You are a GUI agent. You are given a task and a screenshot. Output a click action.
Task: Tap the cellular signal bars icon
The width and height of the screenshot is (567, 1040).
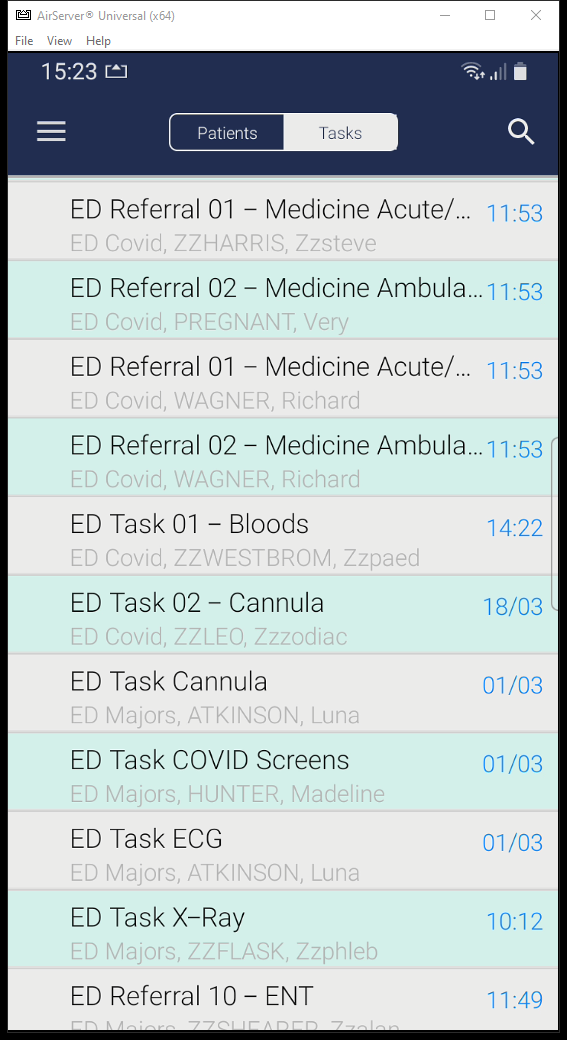click(x=498, y=72)
